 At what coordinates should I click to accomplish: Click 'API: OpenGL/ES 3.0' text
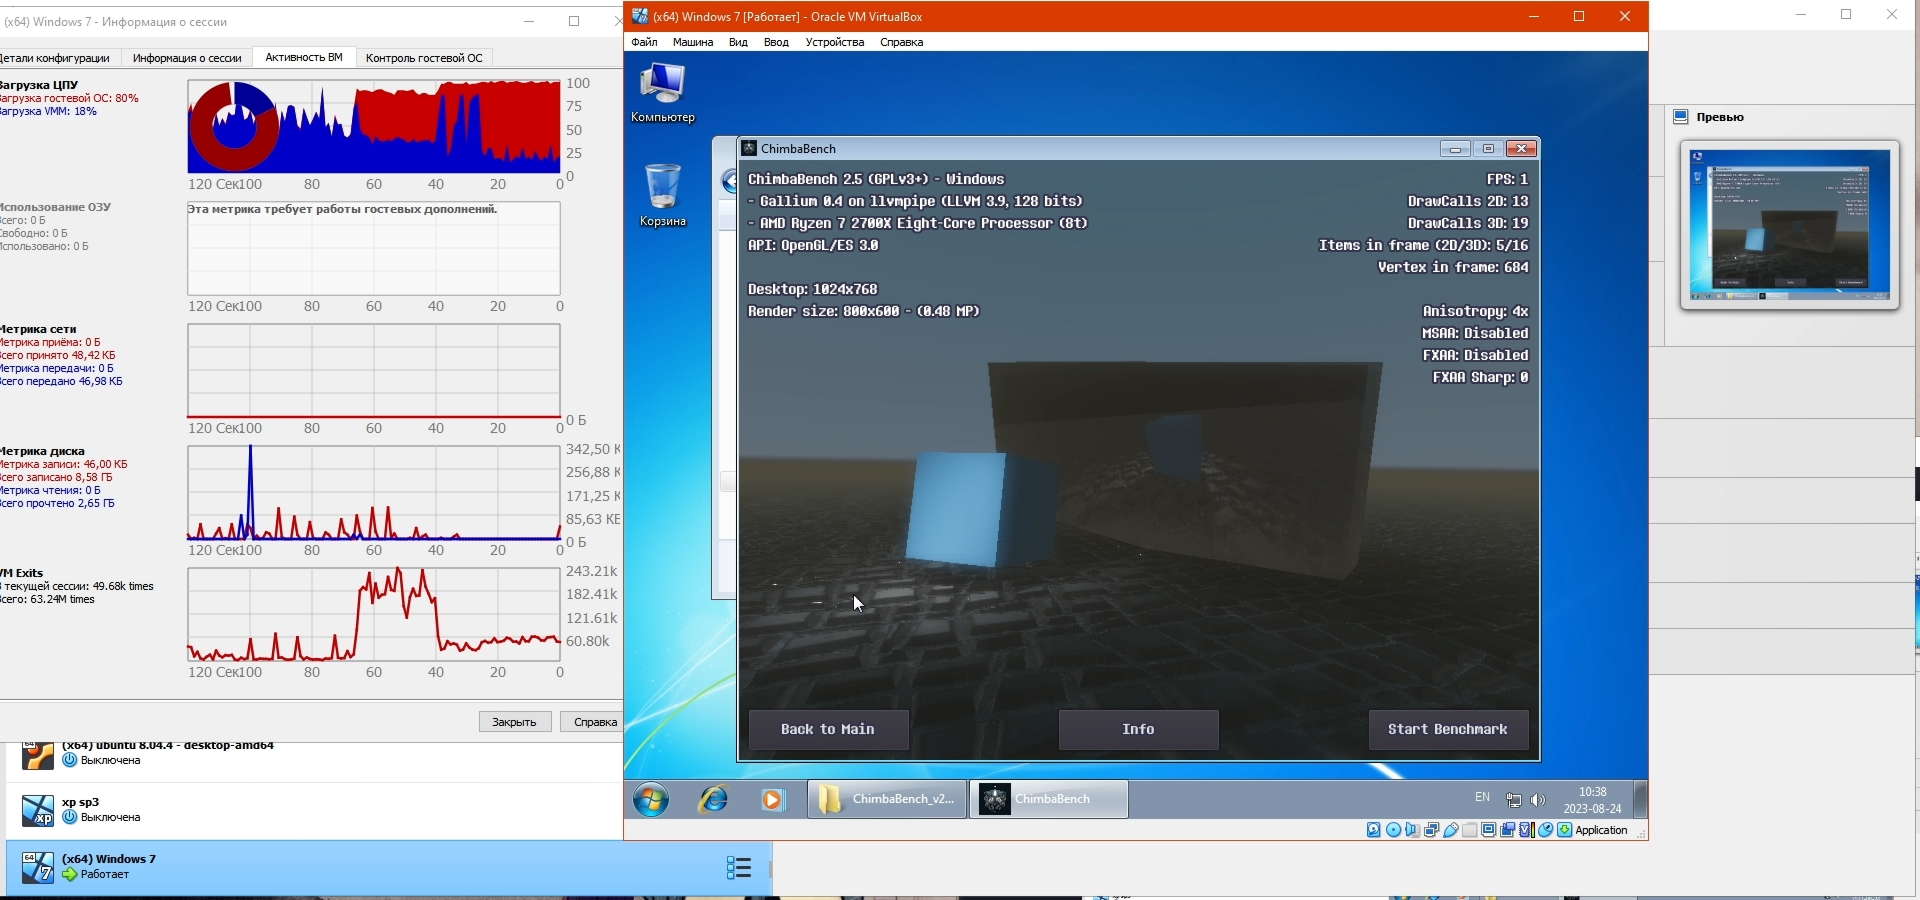813,246
